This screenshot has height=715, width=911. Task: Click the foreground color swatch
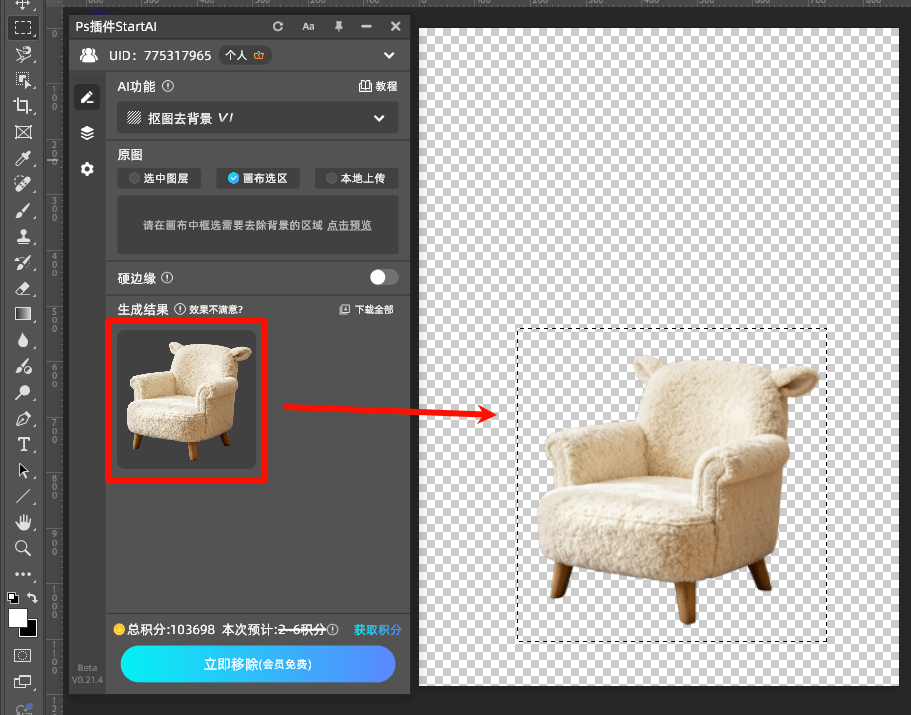tap(18, 618)
